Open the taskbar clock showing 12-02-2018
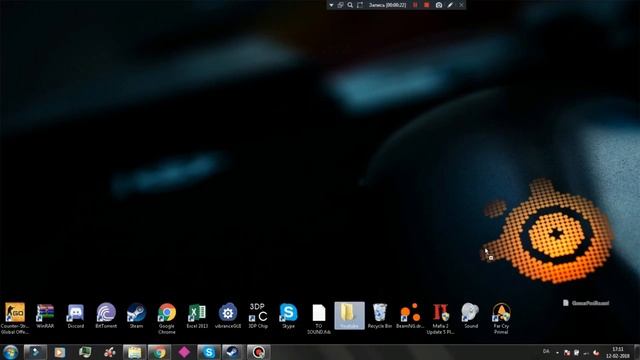This screenshot has width=640, height=360. pyautogui.click(x=618, y=352)
